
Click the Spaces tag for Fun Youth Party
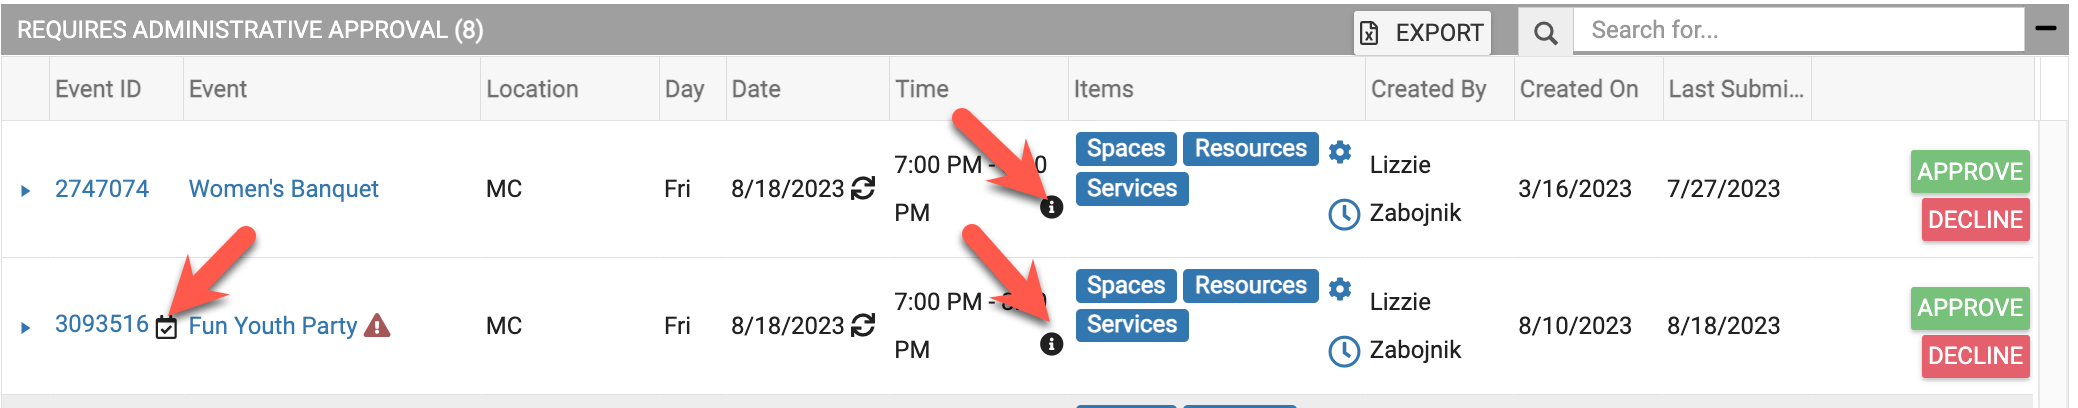1126,285
